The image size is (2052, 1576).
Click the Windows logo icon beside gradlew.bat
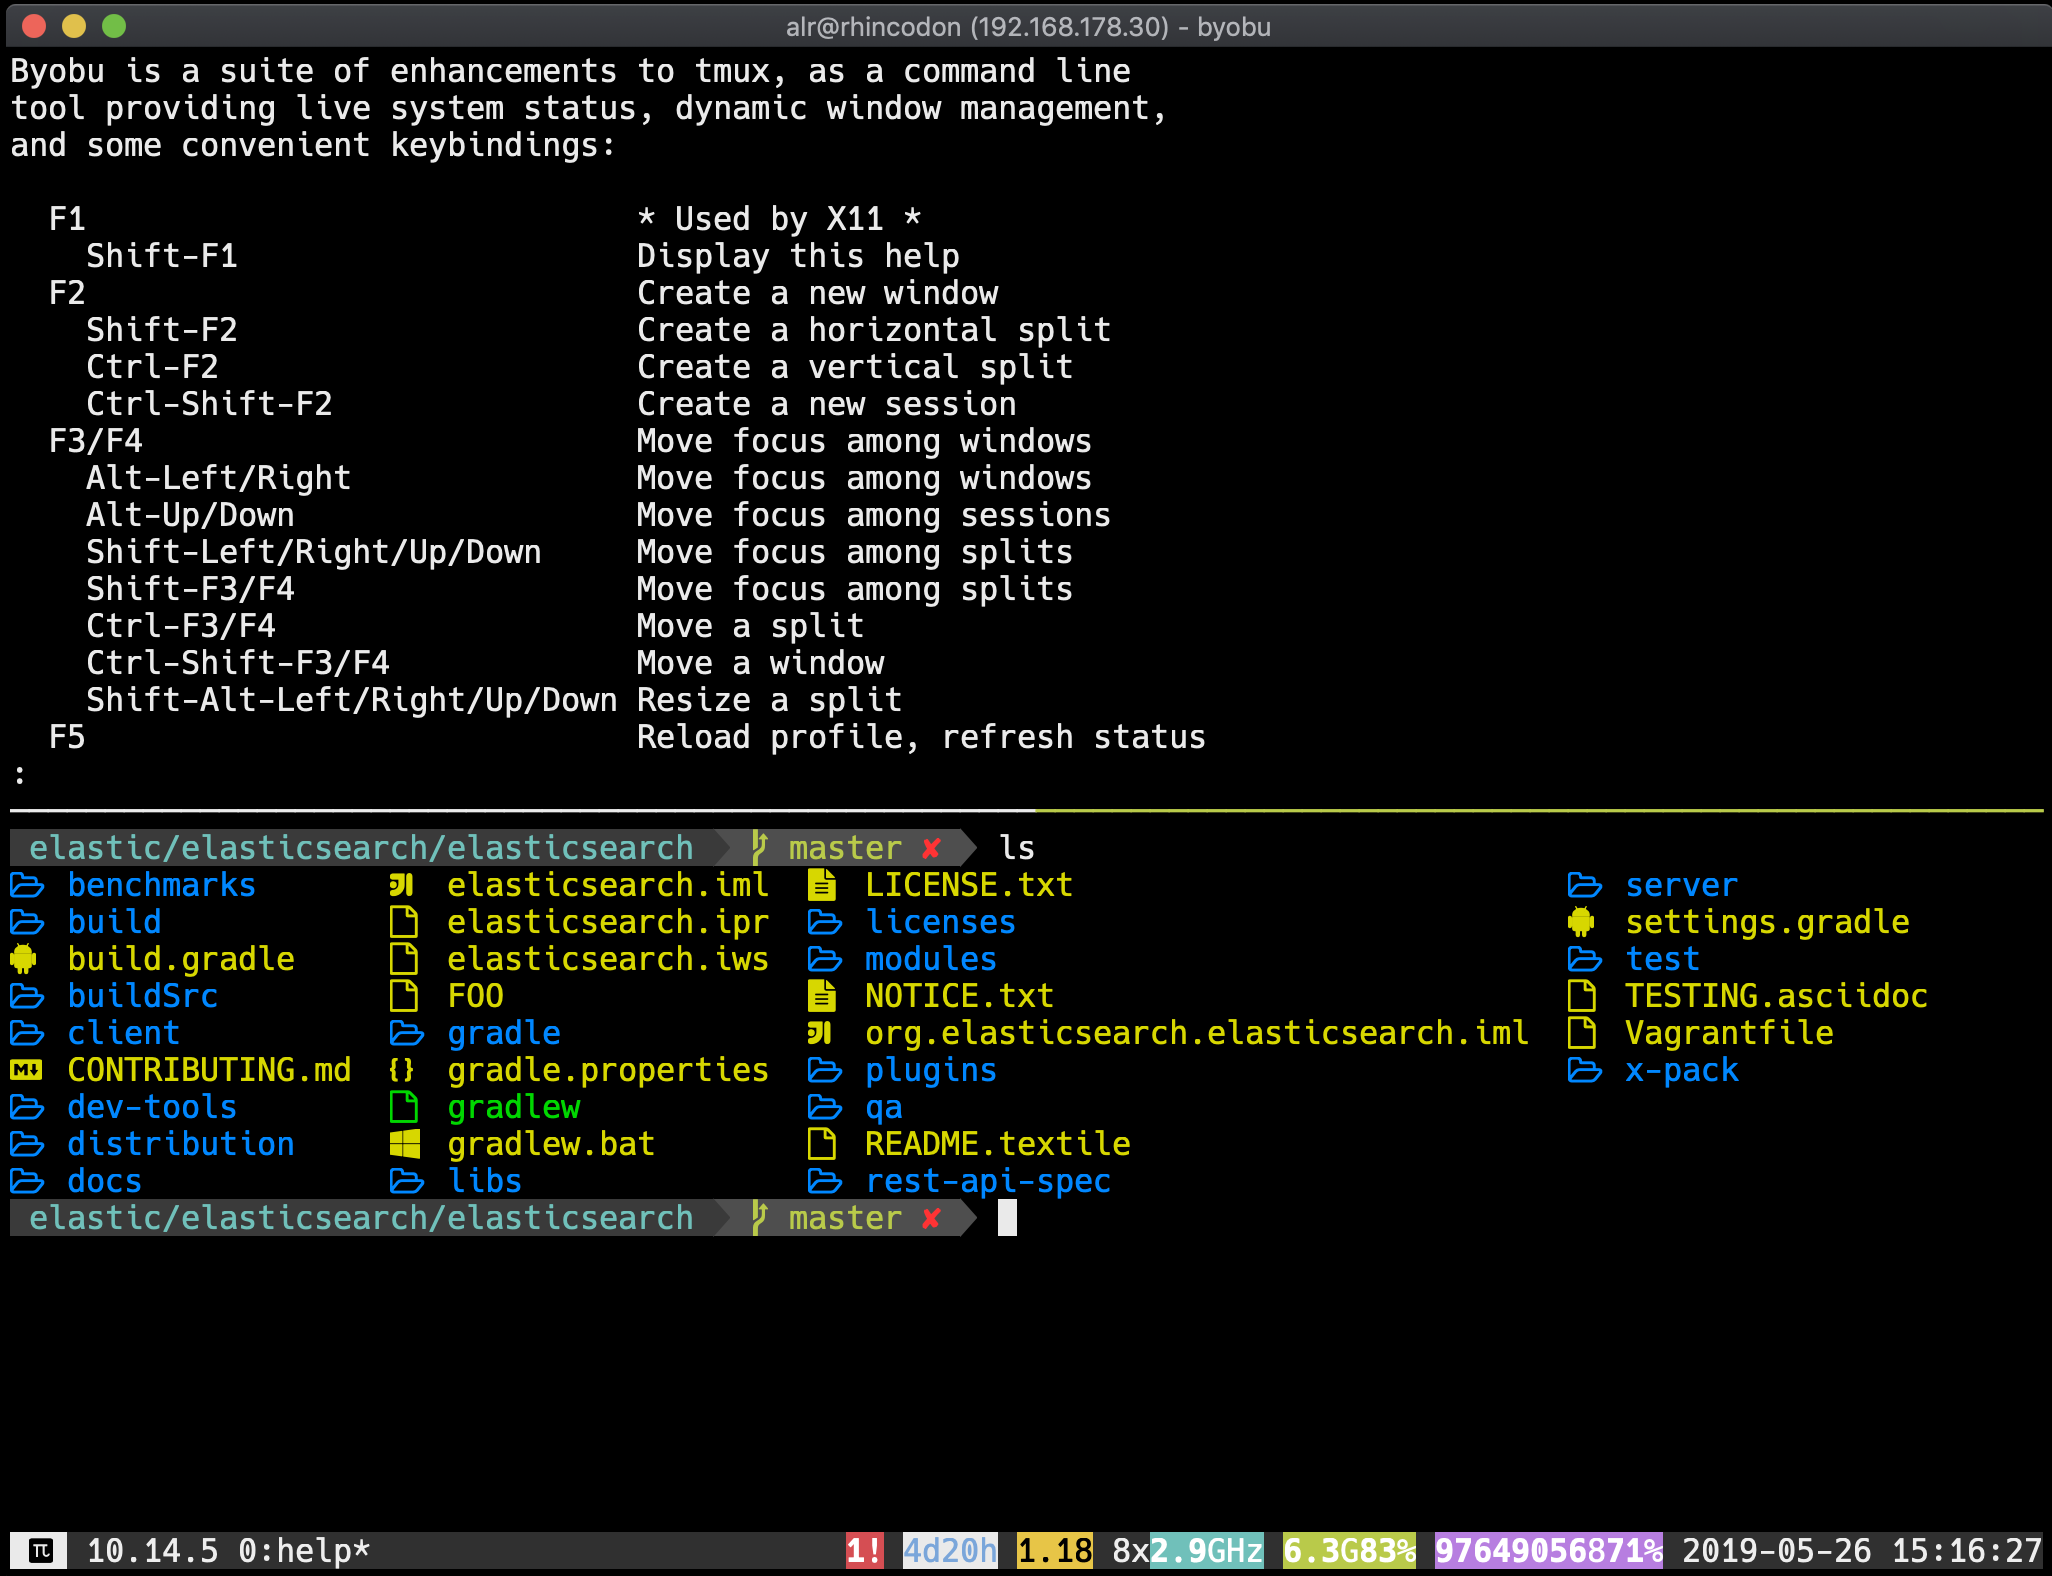click(404, 1145)
